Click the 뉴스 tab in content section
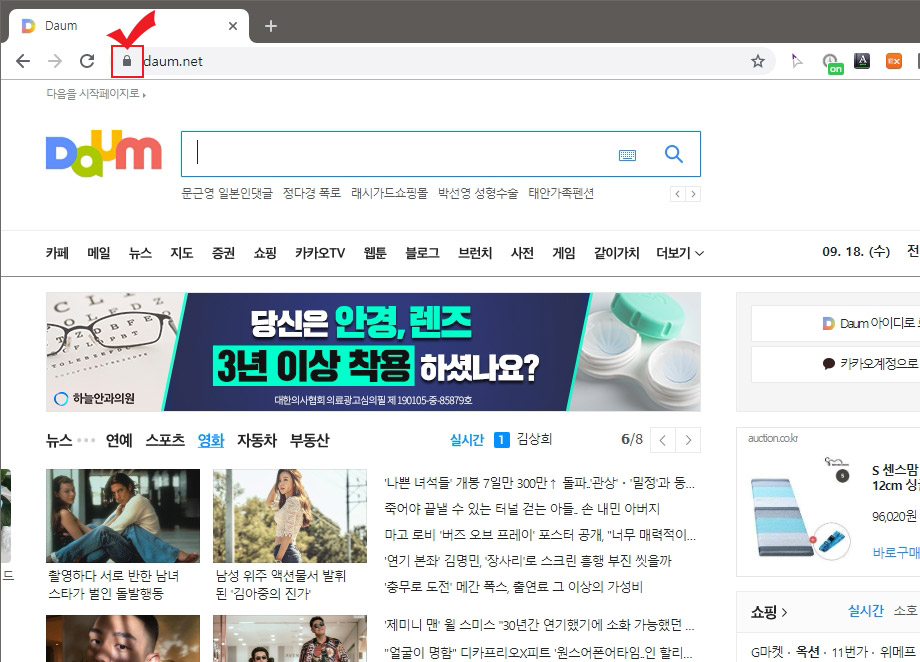920x662 pixels. [59, 440]
